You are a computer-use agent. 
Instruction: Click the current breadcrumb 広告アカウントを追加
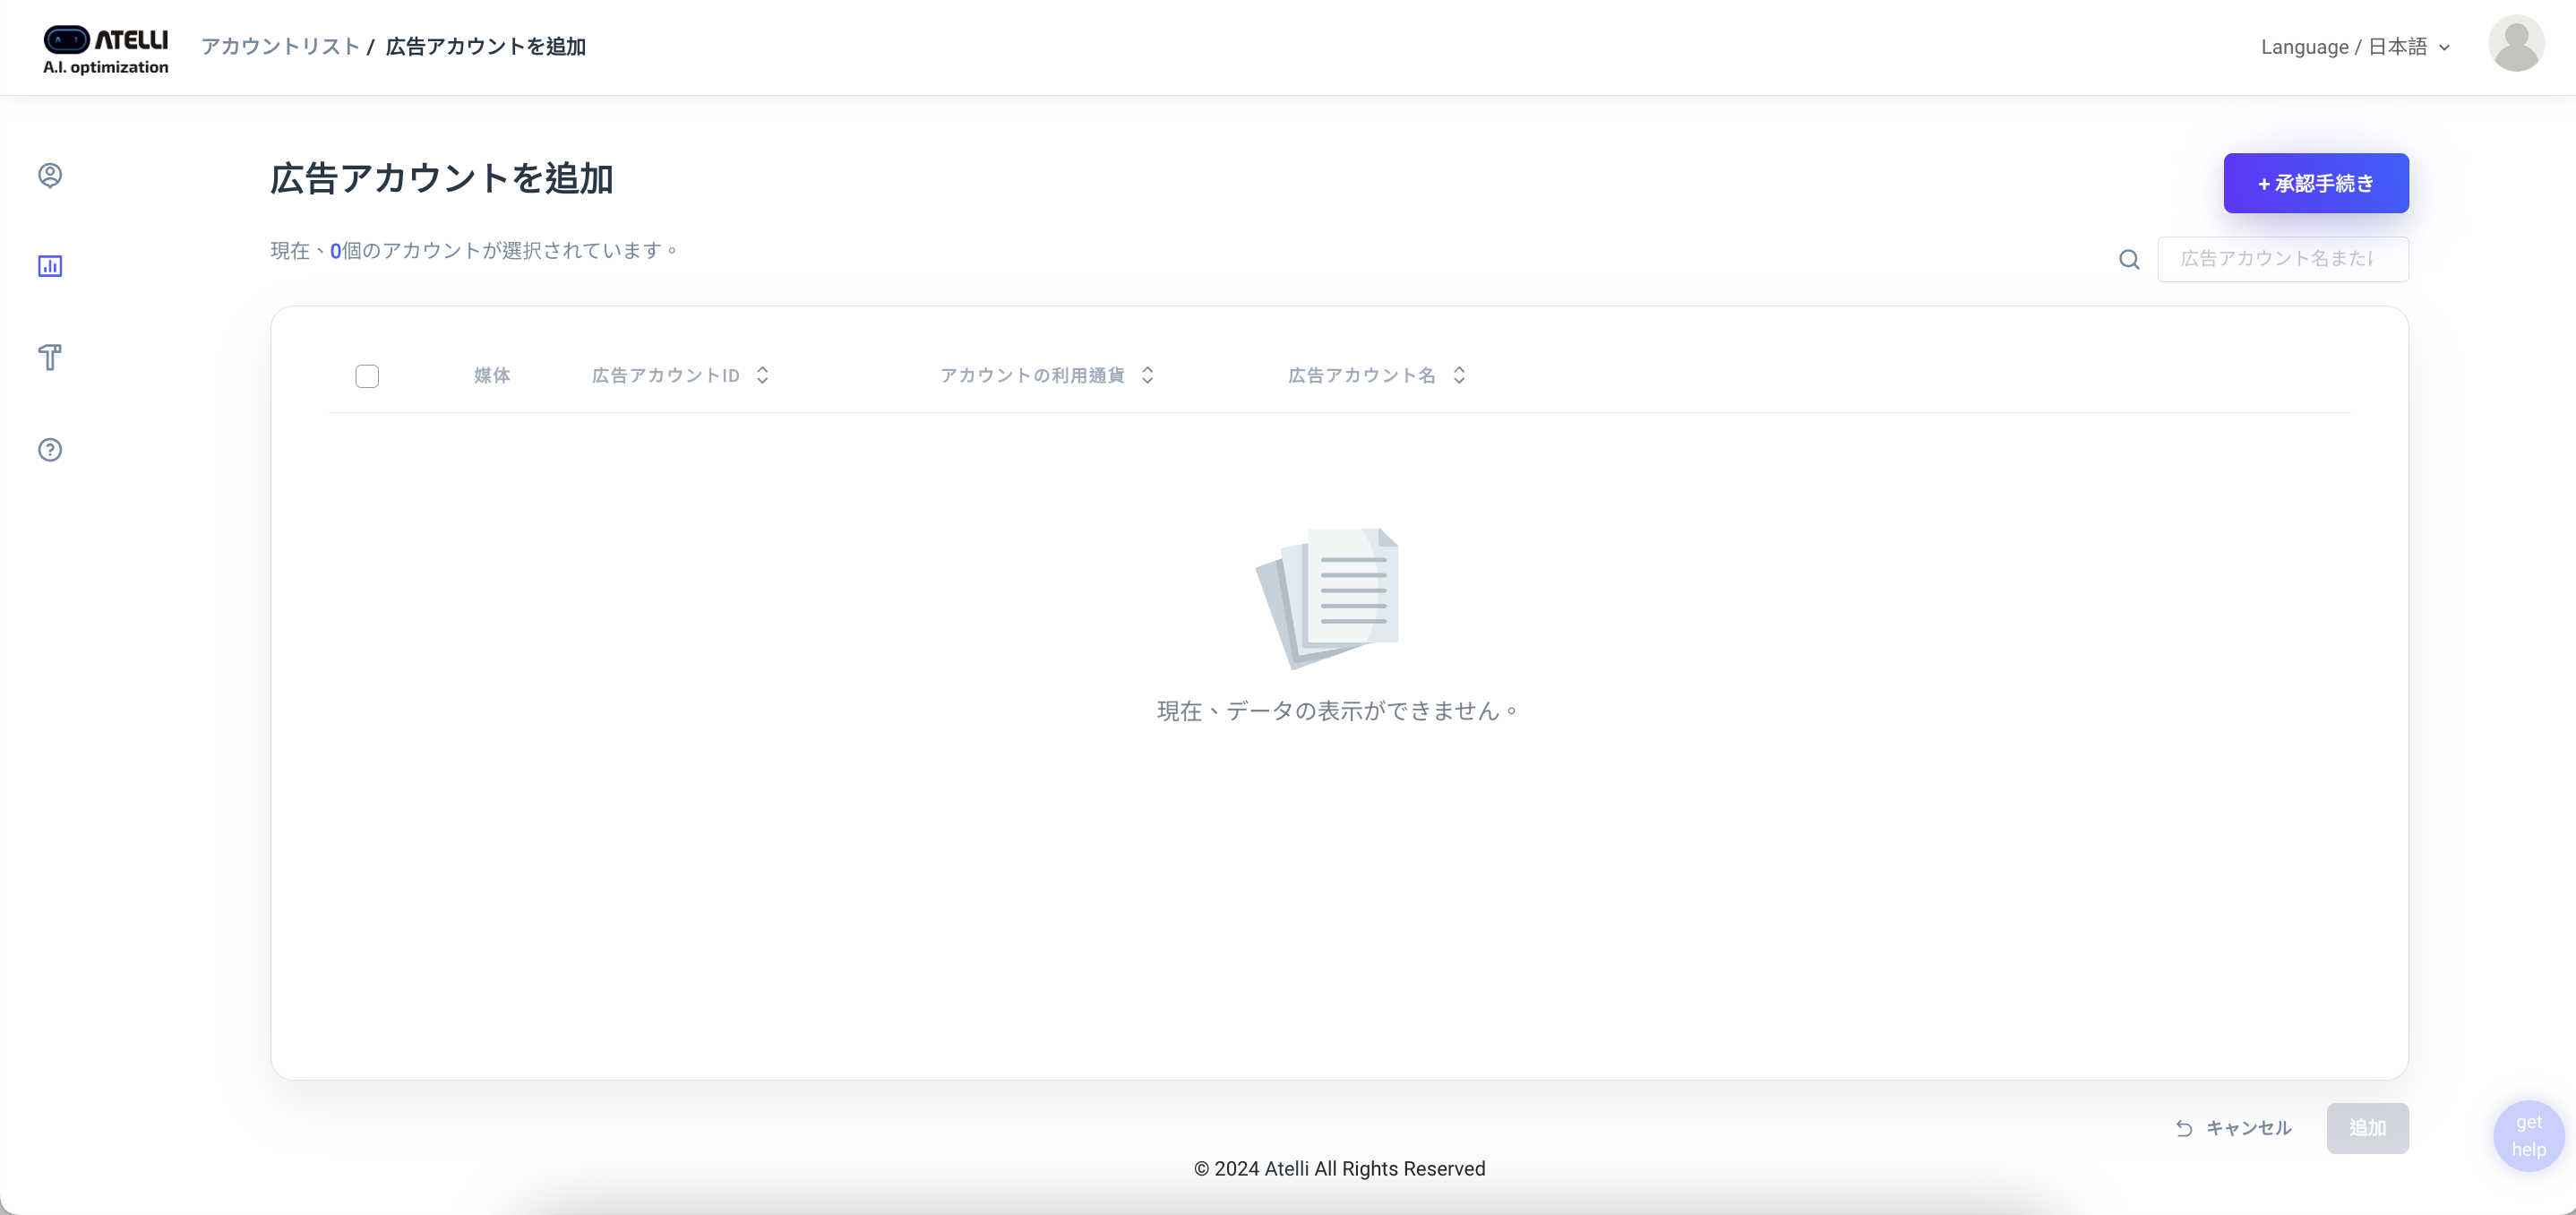tap(486, 47)
